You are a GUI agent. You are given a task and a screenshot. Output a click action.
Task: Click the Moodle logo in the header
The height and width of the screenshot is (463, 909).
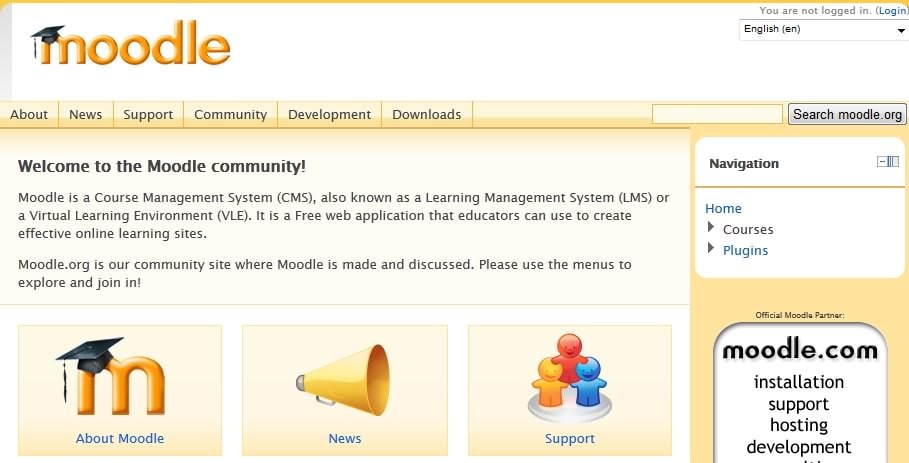130,45
